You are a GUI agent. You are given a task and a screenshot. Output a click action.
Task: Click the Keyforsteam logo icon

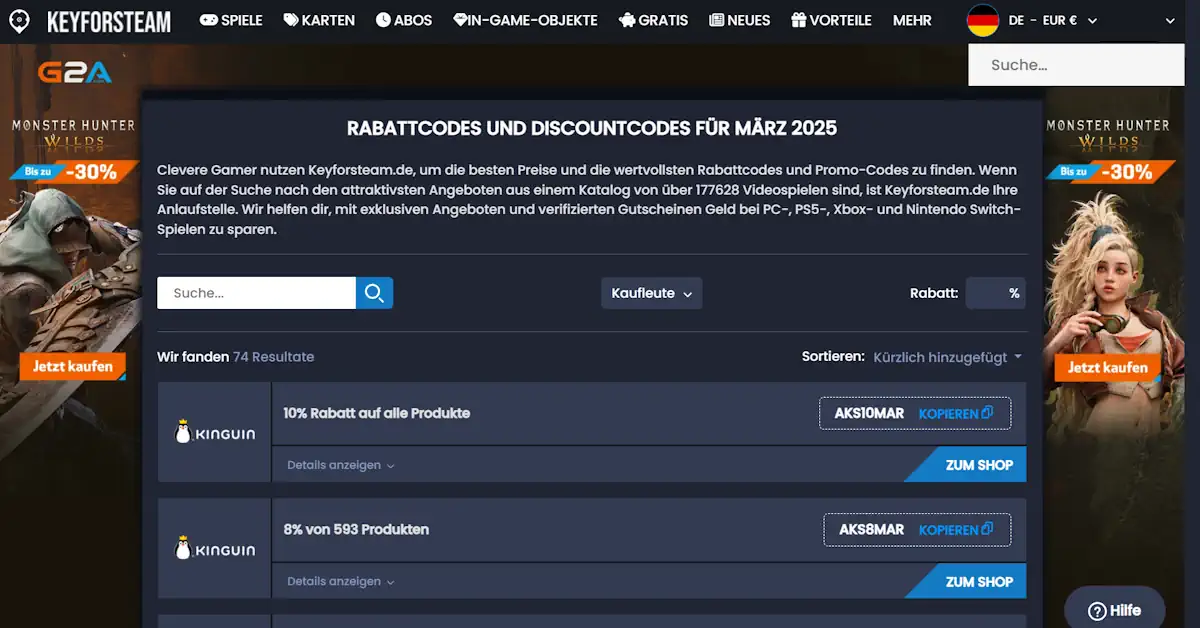click(19, 21)
